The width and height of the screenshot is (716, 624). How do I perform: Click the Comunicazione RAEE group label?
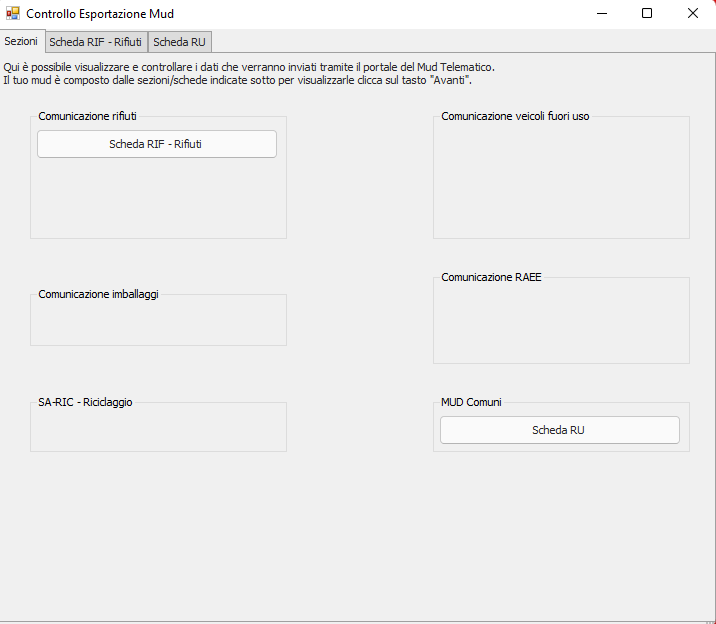[x=491, y=277]
